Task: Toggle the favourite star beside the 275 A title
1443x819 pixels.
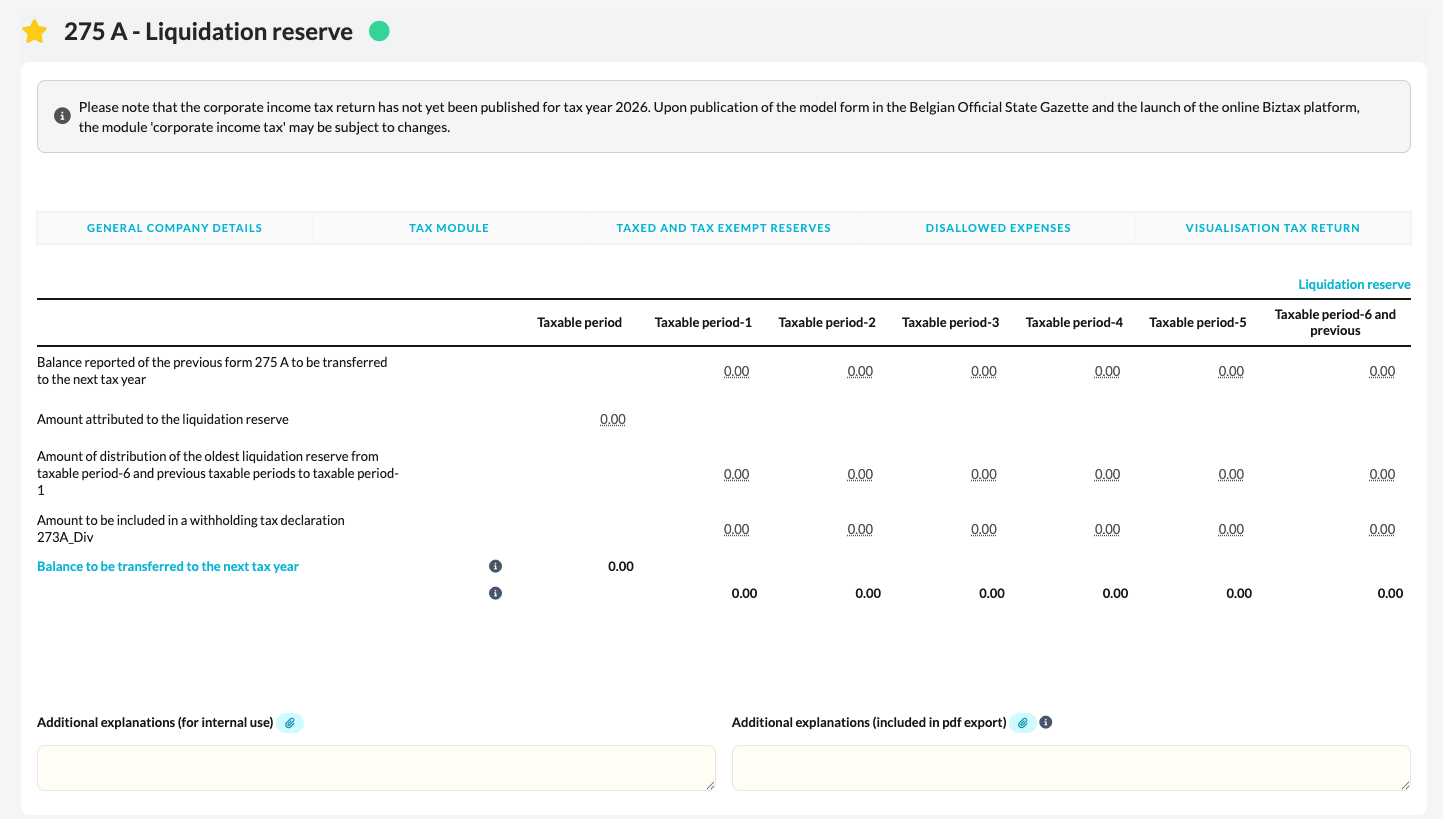Action: [35, 32]
